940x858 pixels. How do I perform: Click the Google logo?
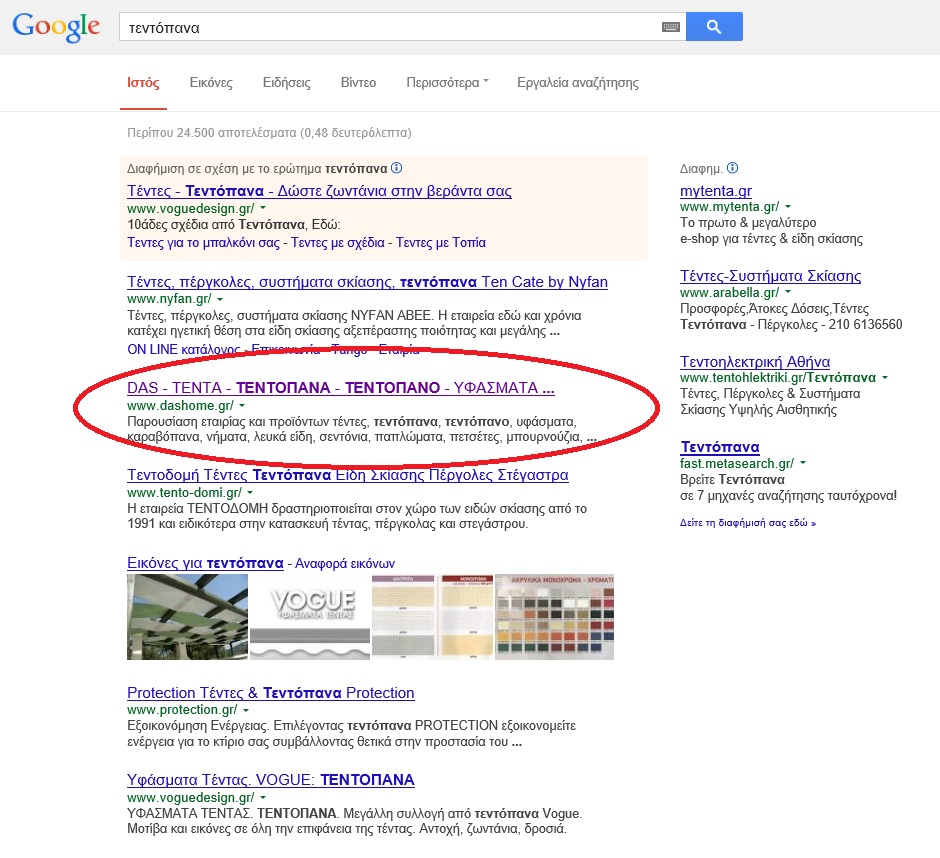56,27
